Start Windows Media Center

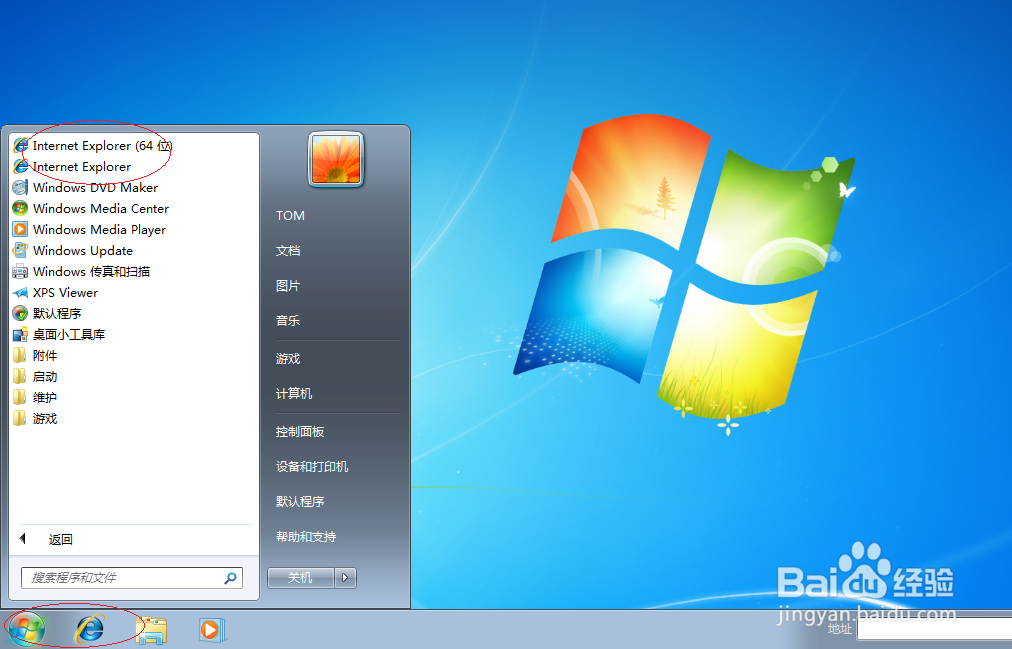[99, 208]
